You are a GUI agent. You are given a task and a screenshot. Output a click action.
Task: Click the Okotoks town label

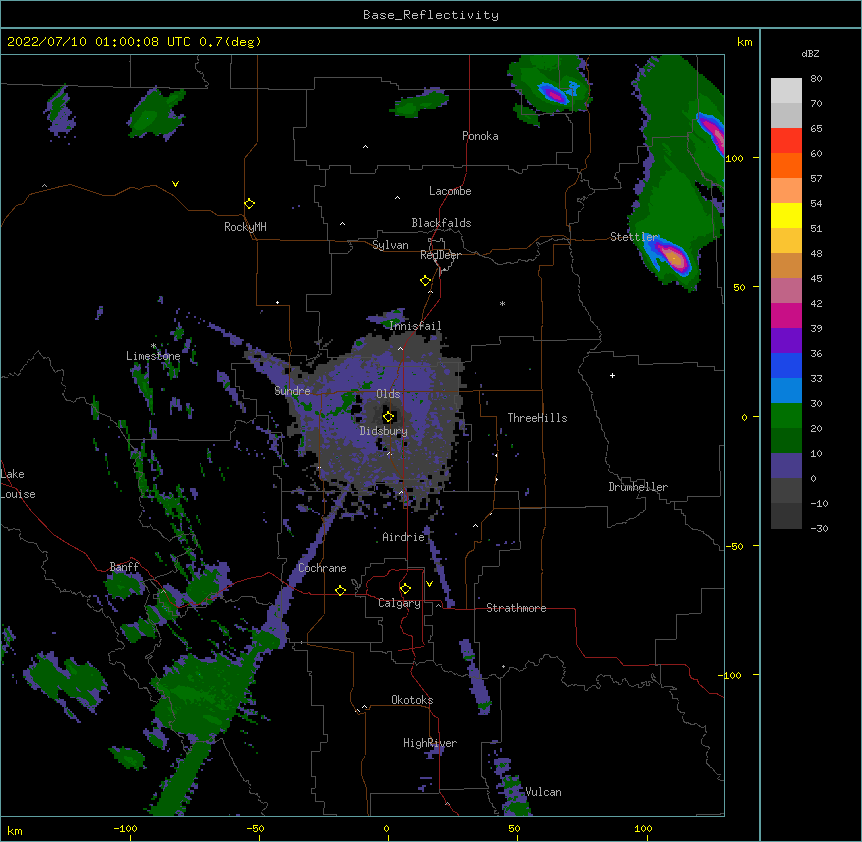tap(412, 700)
